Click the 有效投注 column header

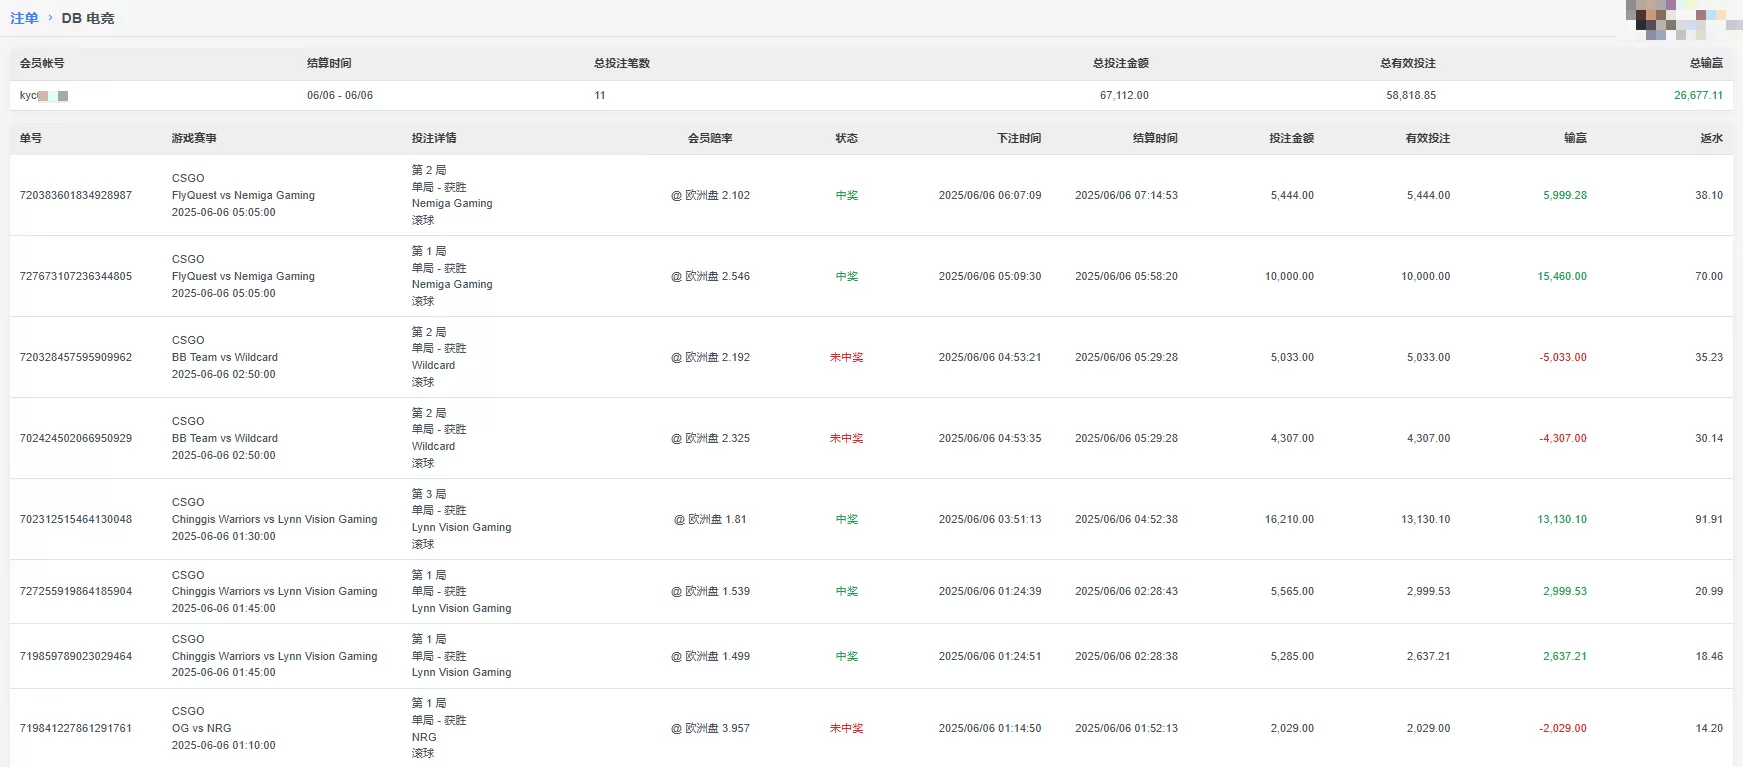click(x=1427, y=138)
